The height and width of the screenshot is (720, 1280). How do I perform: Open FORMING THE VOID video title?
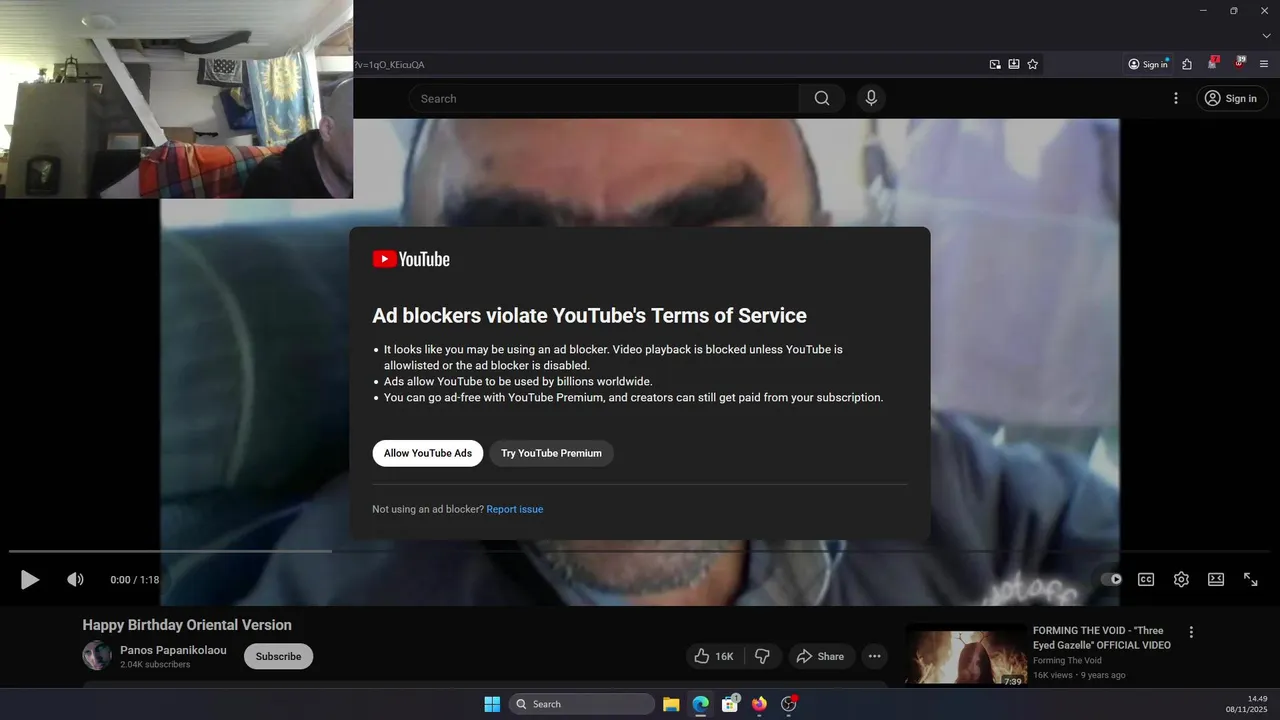click(x=1102, y=638)
